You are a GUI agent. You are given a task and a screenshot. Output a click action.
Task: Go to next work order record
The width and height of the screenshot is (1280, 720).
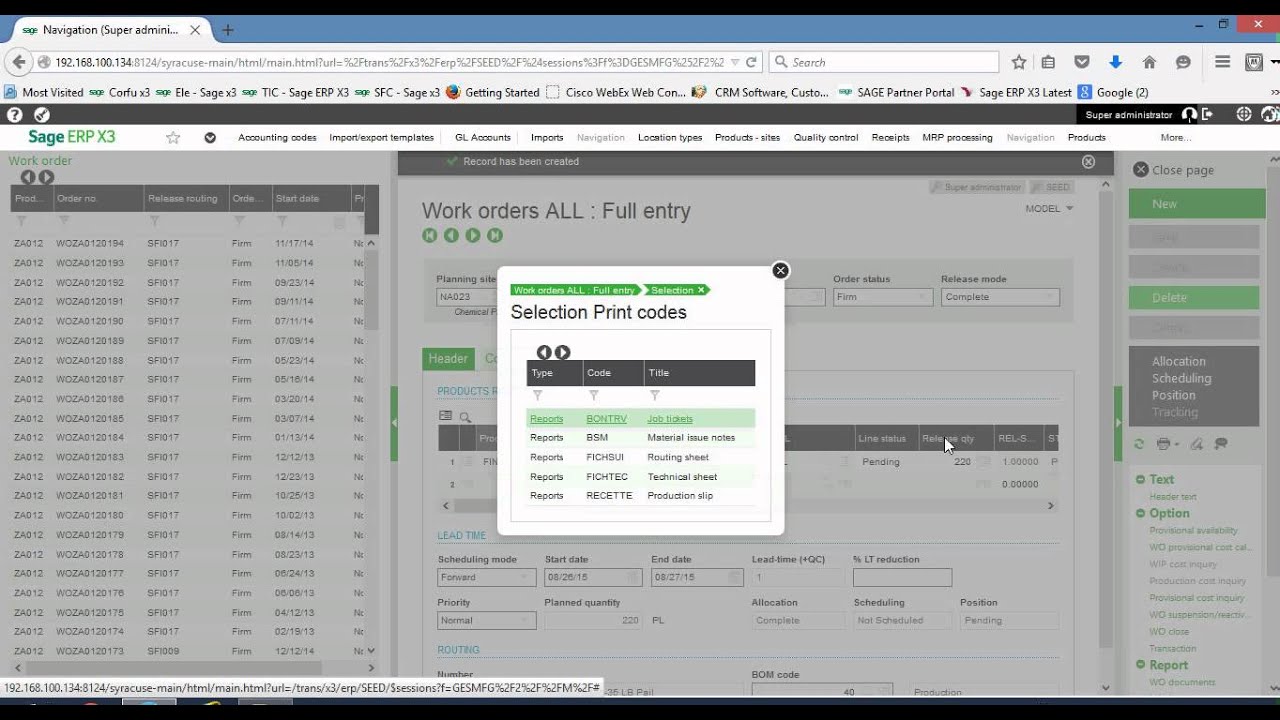click(473, 235)
